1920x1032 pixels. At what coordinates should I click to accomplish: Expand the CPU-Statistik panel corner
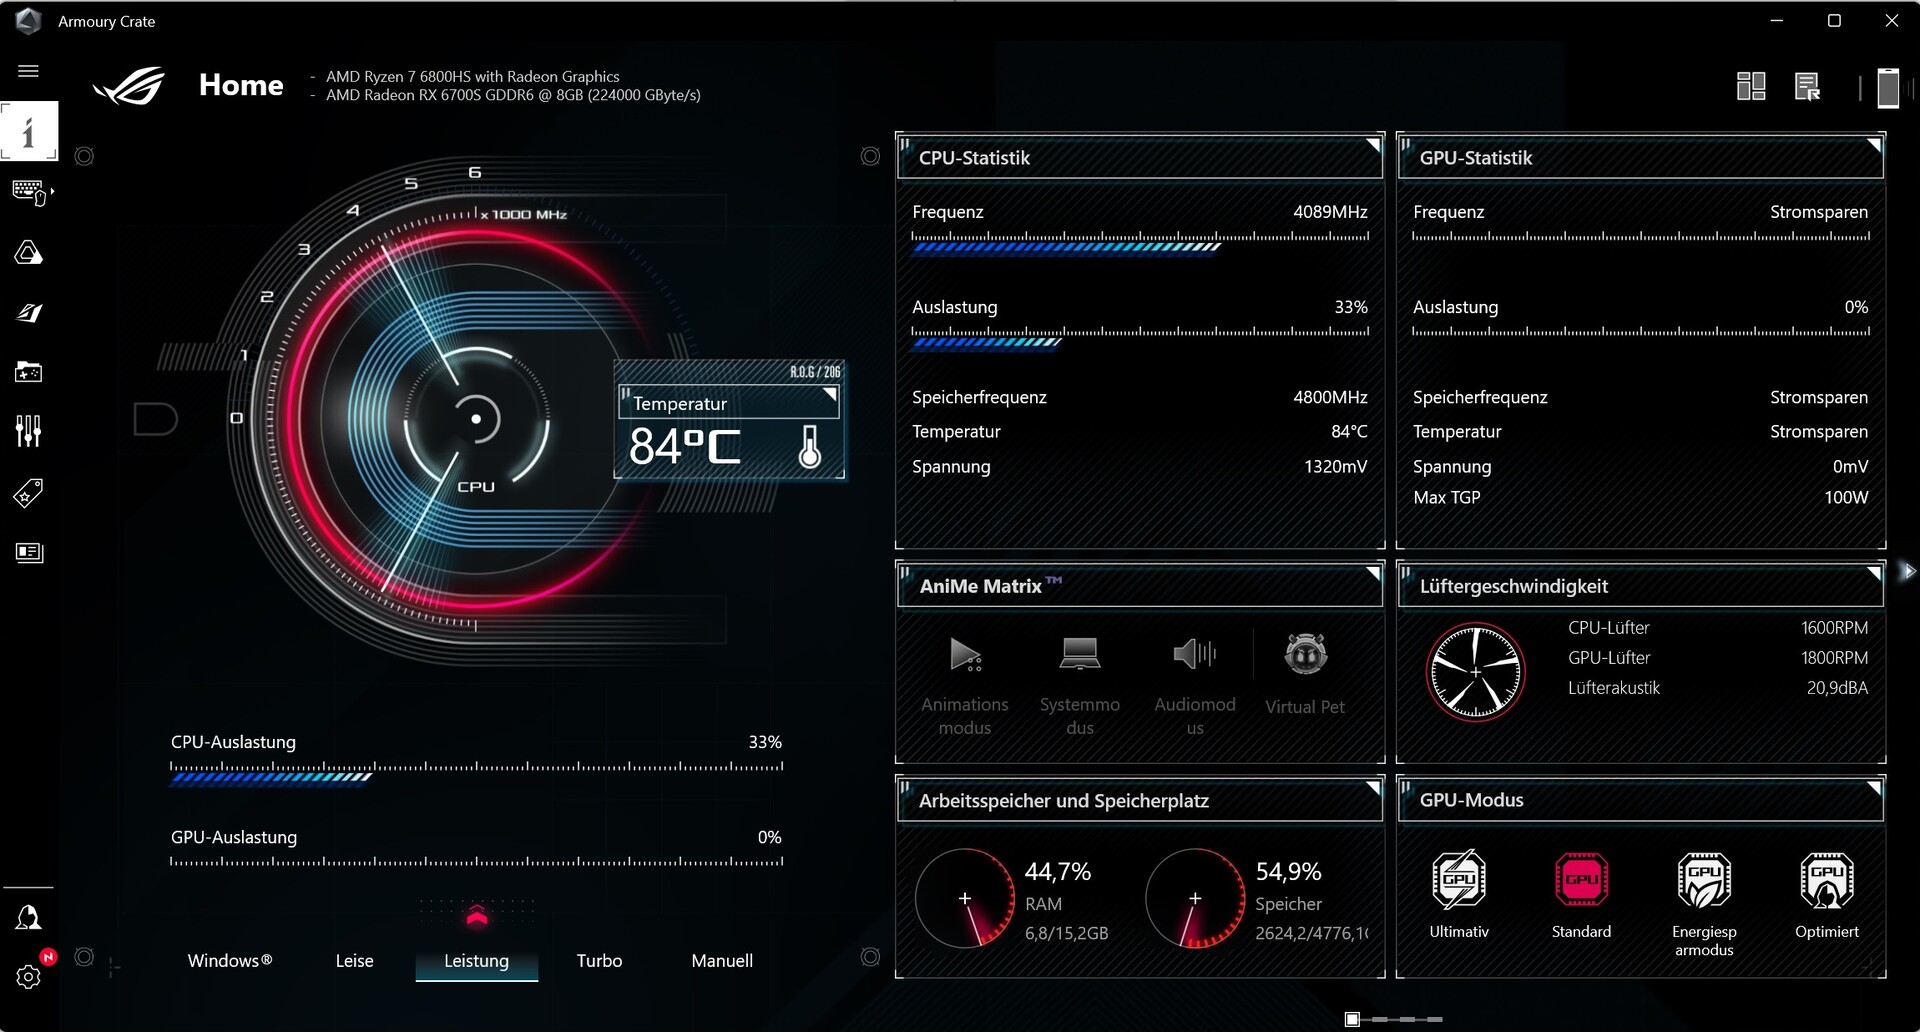1373,146
